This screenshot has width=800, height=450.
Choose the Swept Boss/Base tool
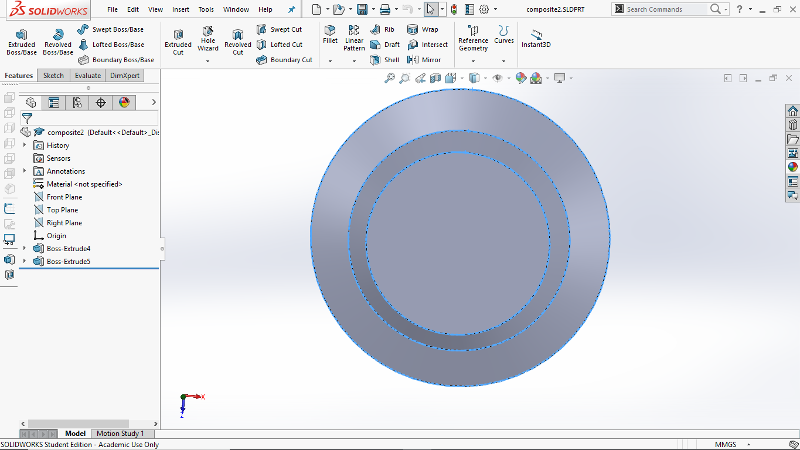tap(111, 30)
